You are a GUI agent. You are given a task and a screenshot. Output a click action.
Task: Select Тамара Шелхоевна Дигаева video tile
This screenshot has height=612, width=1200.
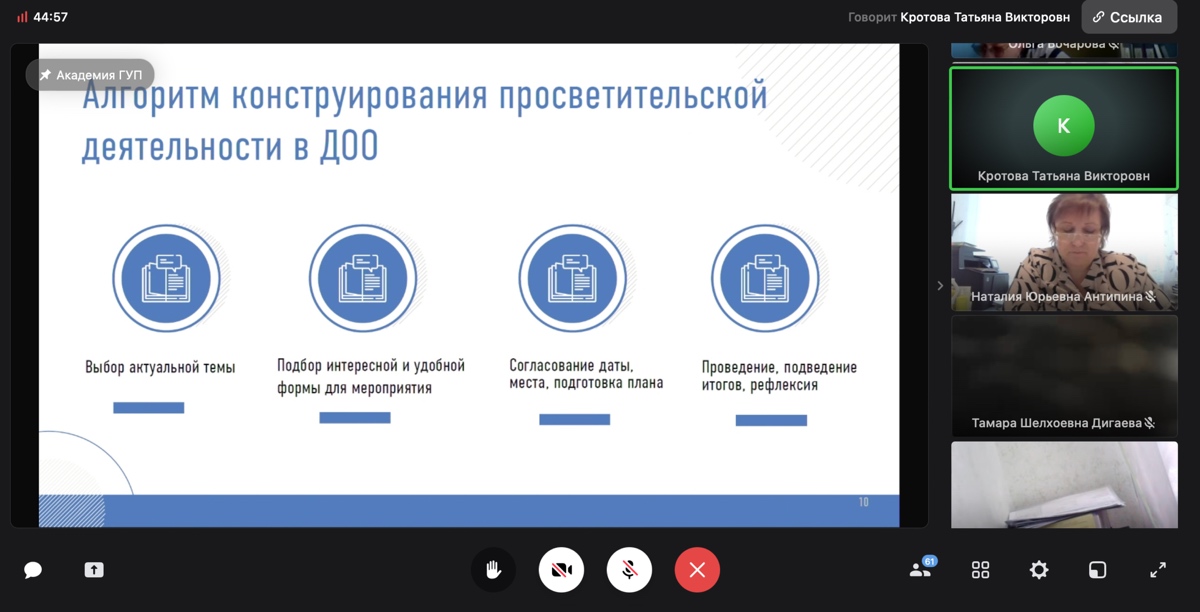pos(1063,376)
